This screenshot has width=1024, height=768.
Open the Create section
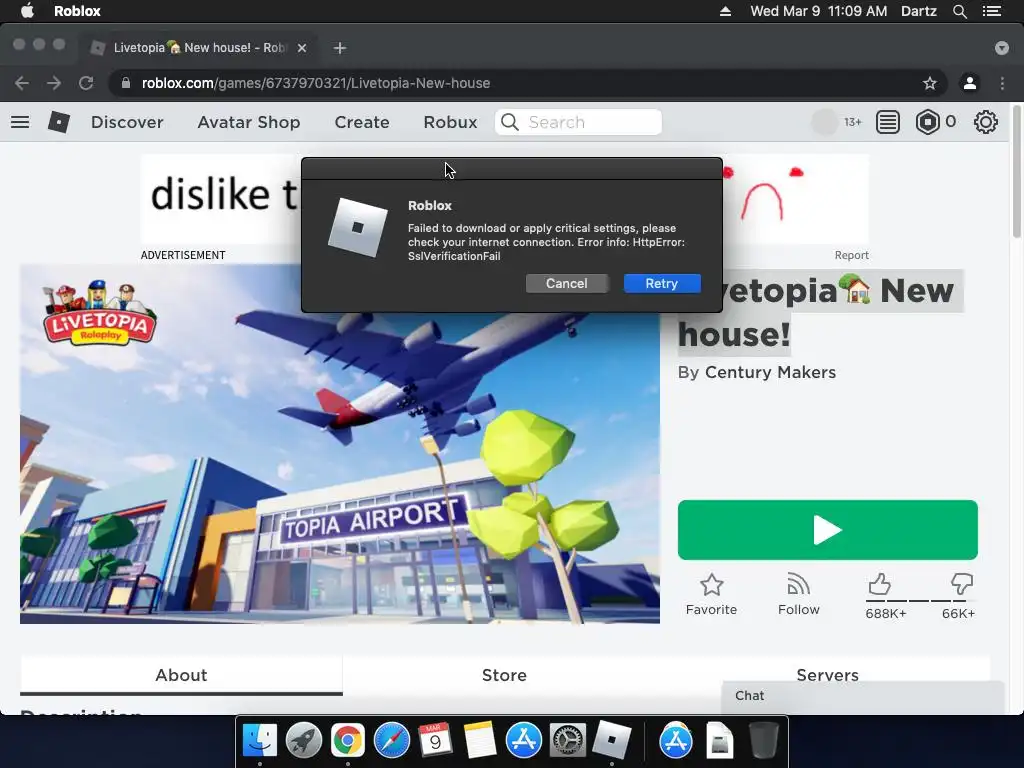click(362, 122)
